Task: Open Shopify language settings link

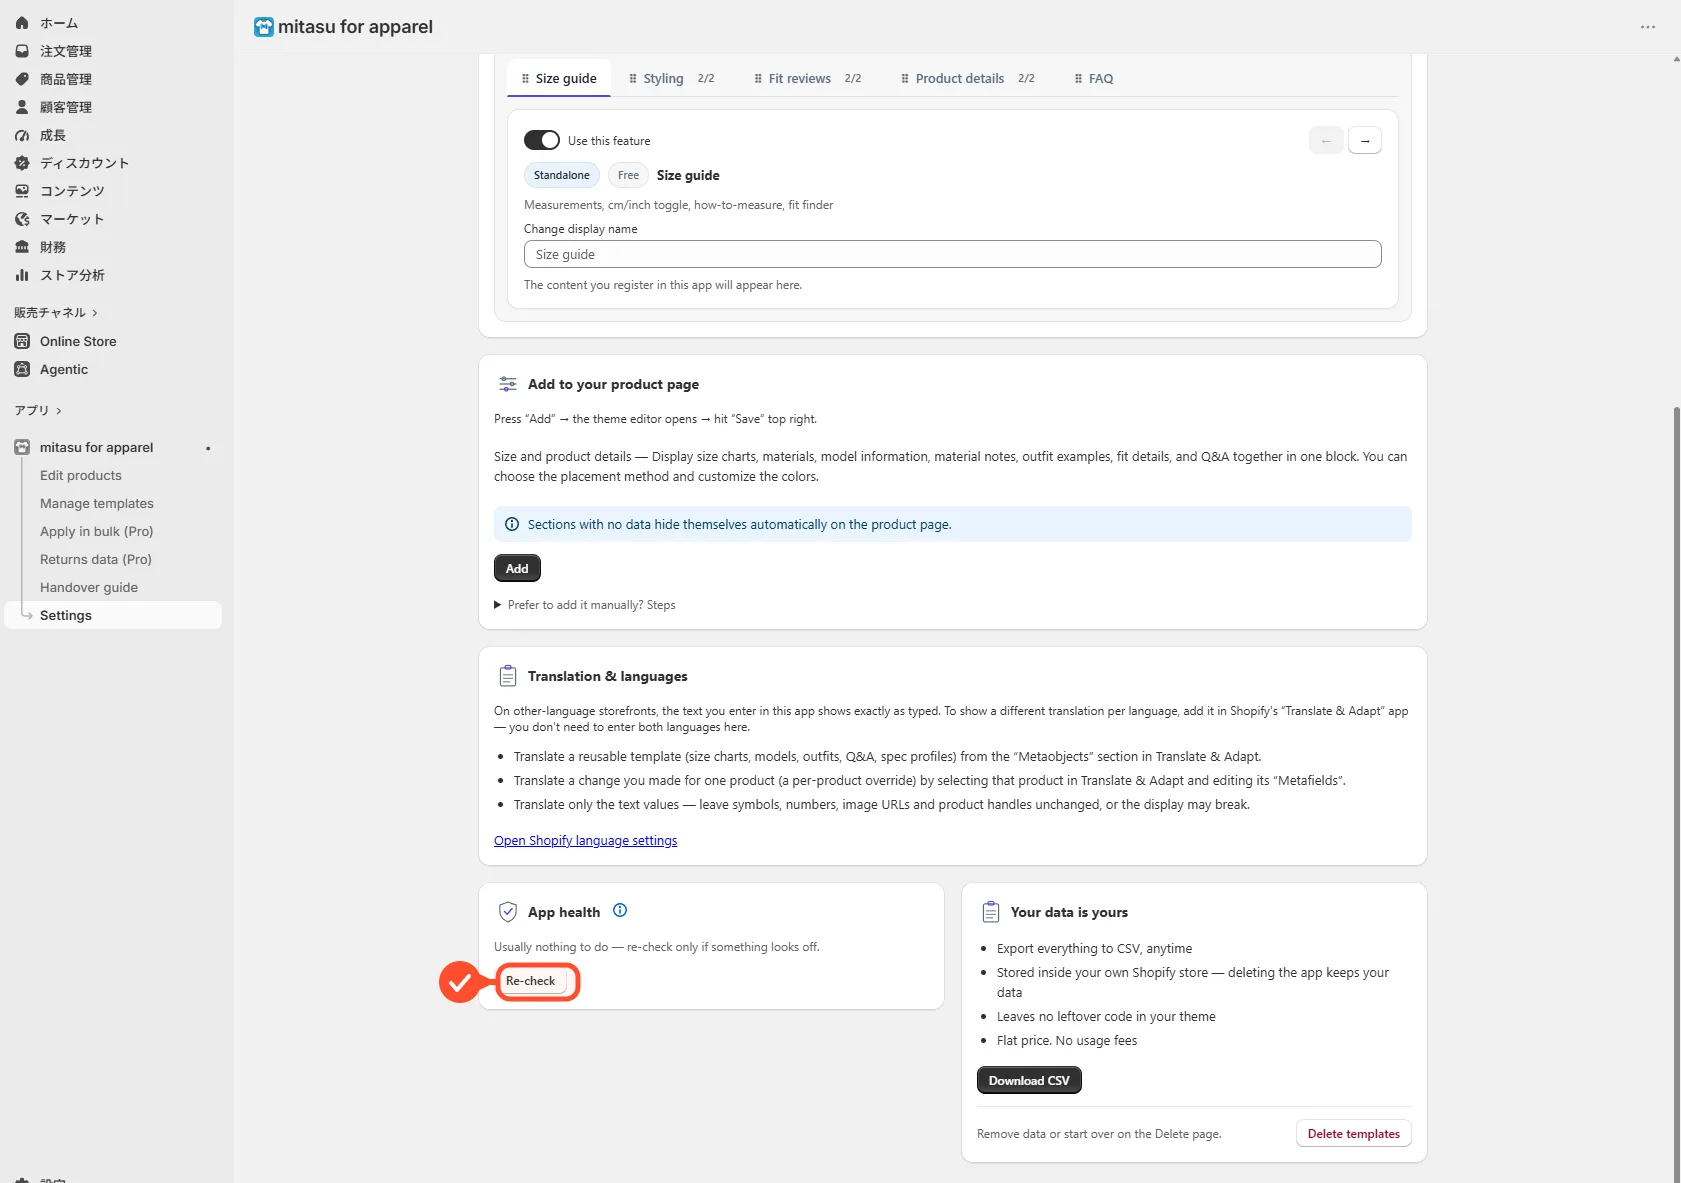Action: [586, 841]
